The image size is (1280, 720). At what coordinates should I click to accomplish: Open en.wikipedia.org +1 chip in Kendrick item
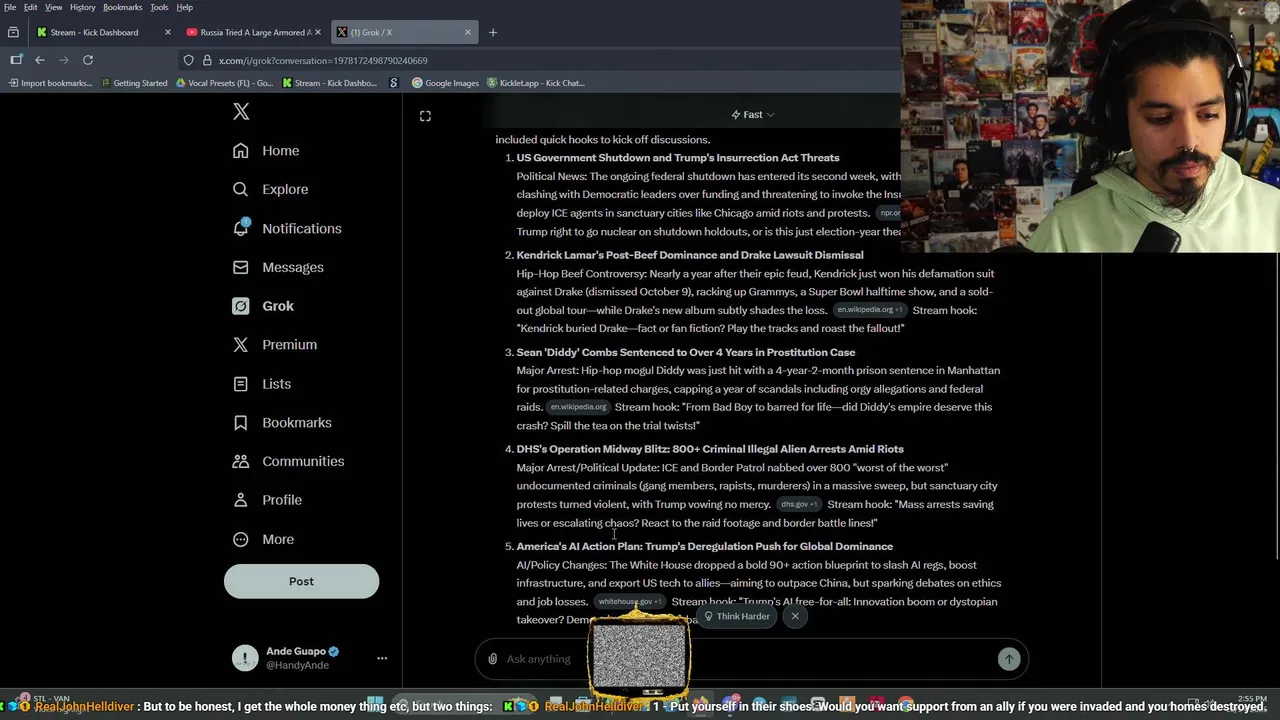(869, 311)
